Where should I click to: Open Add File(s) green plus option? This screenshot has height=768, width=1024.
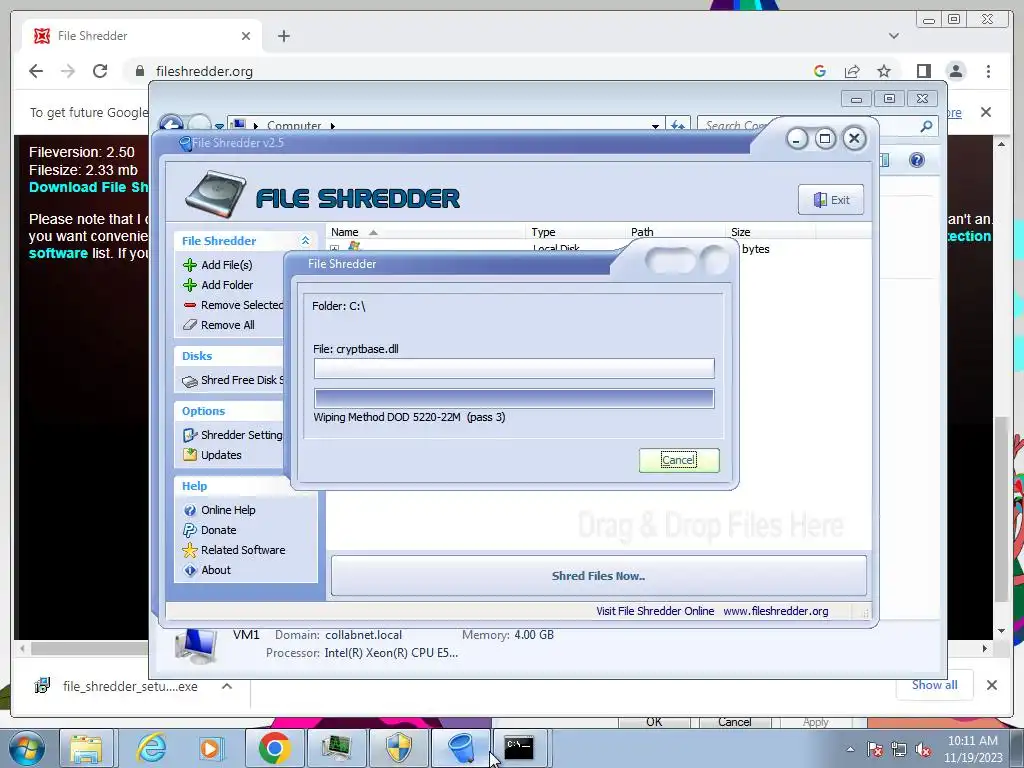pyautogui.click(x=190, y=264)
